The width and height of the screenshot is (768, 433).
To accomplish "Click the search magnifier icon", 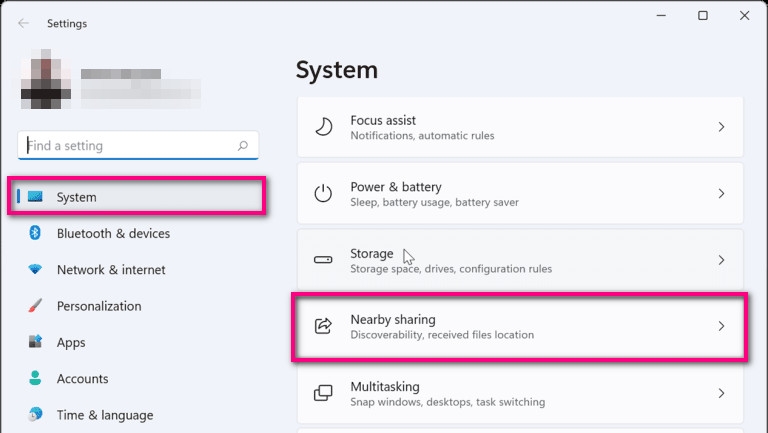I will [242, 145].
